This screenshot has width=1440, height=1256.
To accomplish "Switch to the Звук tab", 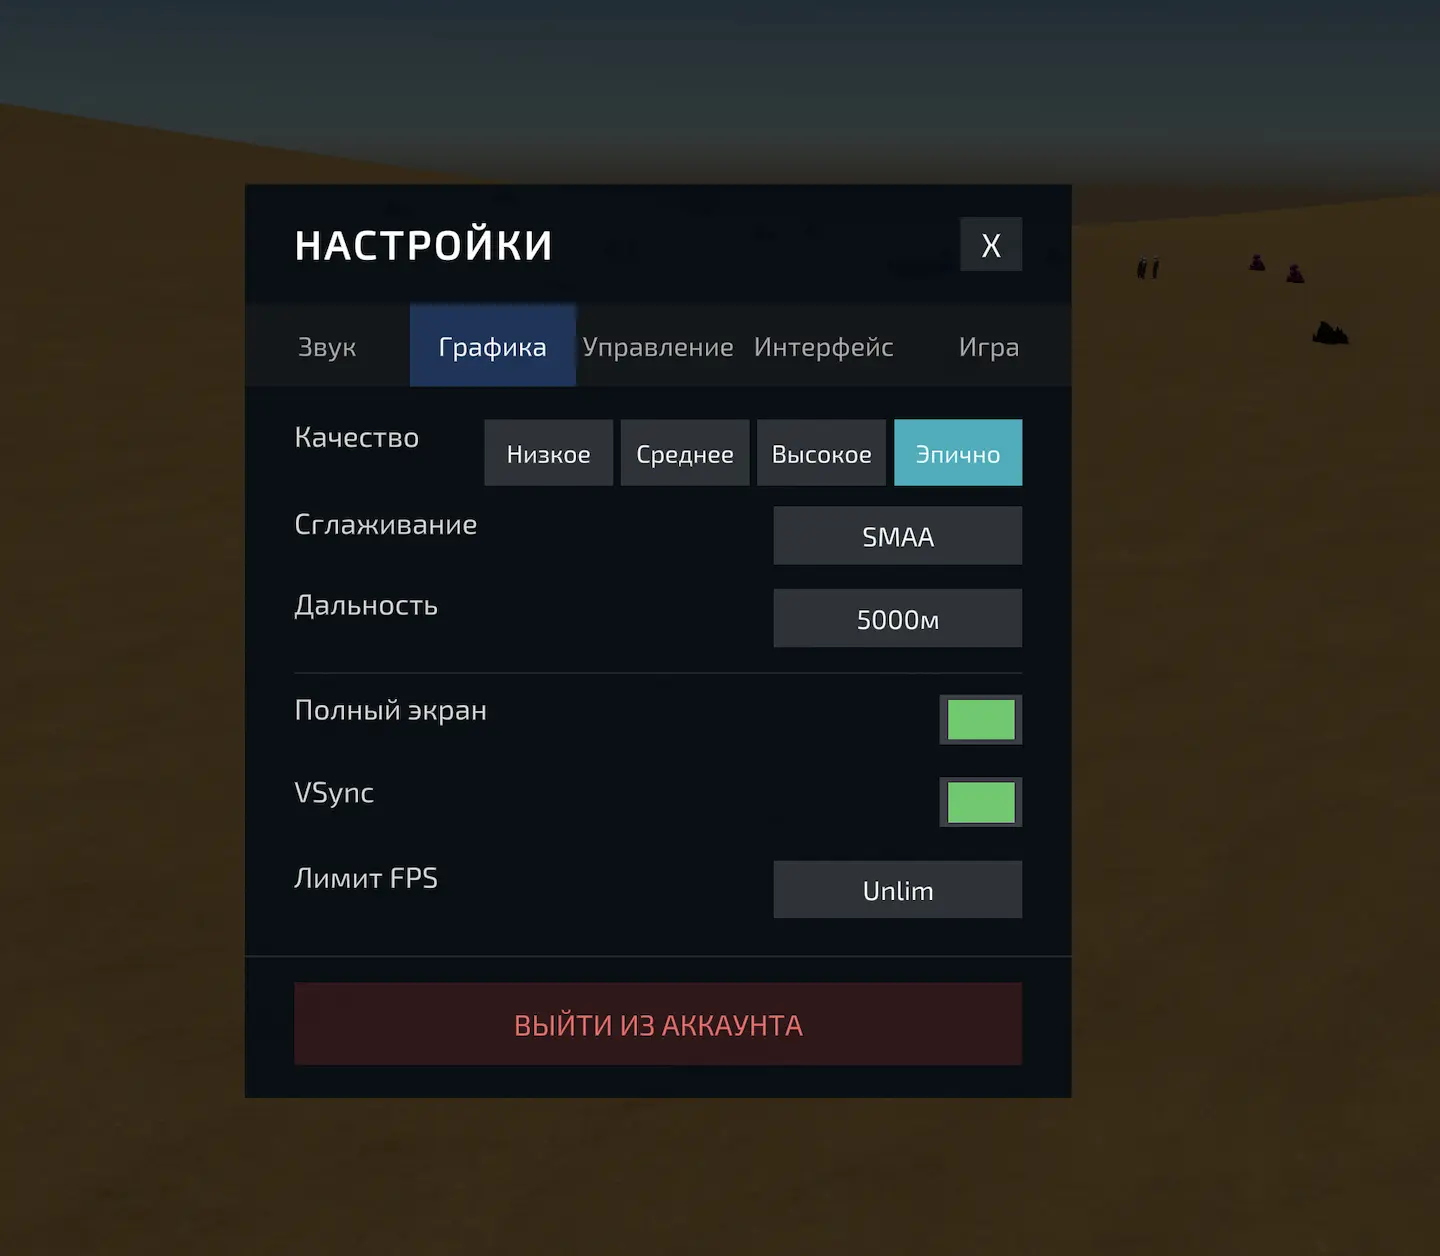I will 327,346.
